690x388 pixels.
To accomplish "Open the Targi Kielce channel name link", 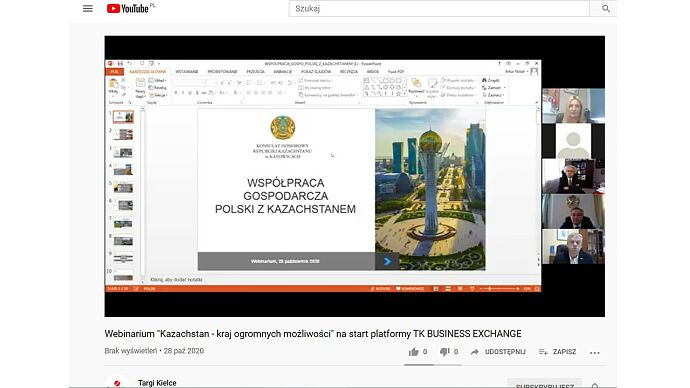I will [157, 383].
